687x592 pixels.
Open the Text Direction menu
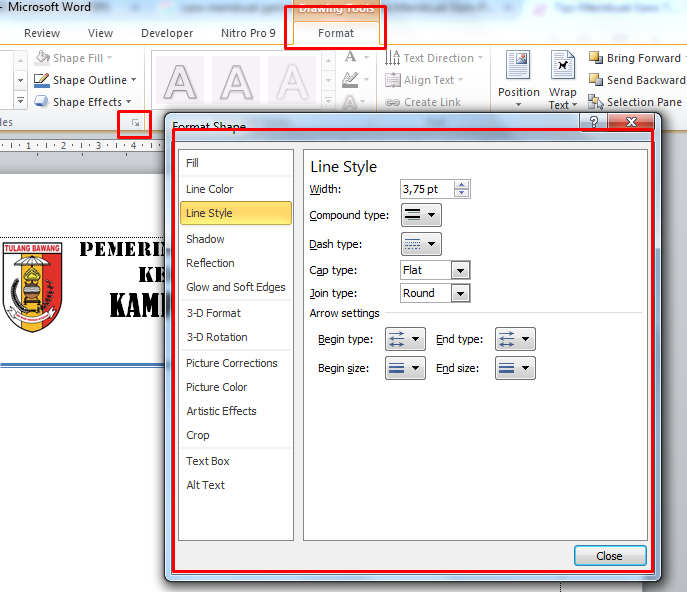(434, 58)
